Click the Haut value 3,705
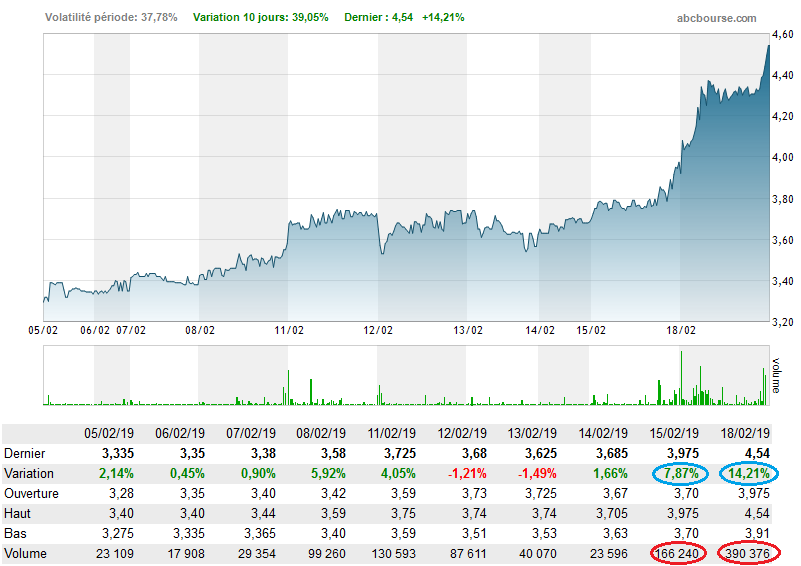 point(612,513)
